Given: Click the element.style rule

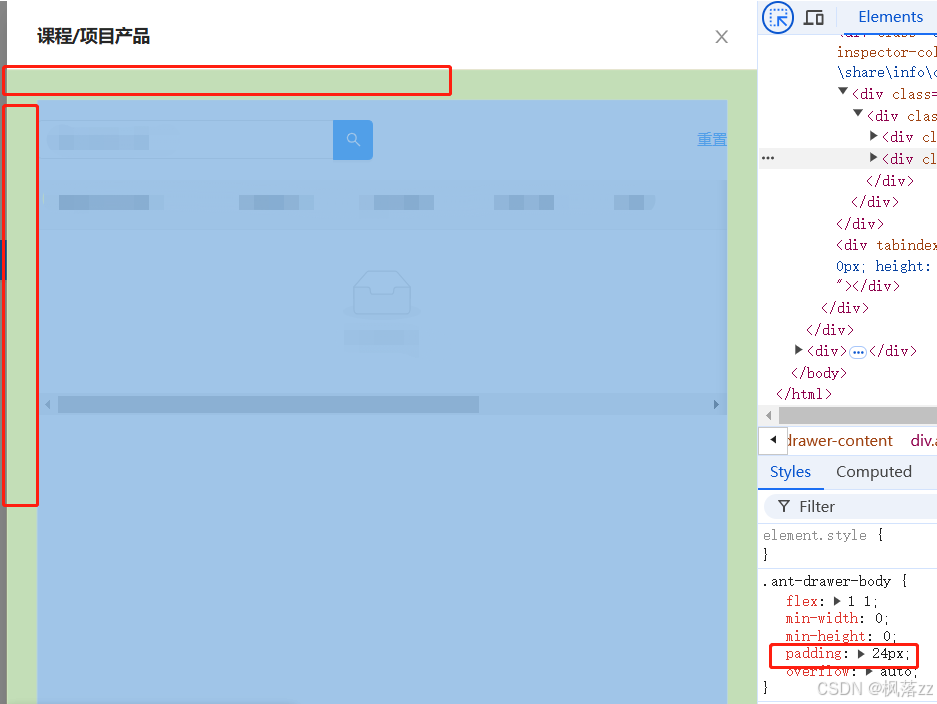Looking at the screenshot, I should click(814, 535).
